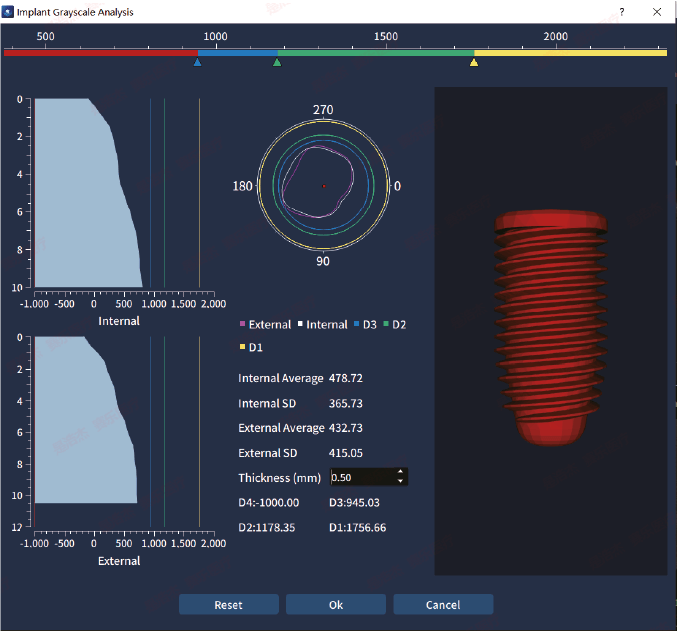The width and height of the screenshot is (678, 631).
Task: Click the blue segment of the grayscale bar
Action: click(x=238, y=53)
